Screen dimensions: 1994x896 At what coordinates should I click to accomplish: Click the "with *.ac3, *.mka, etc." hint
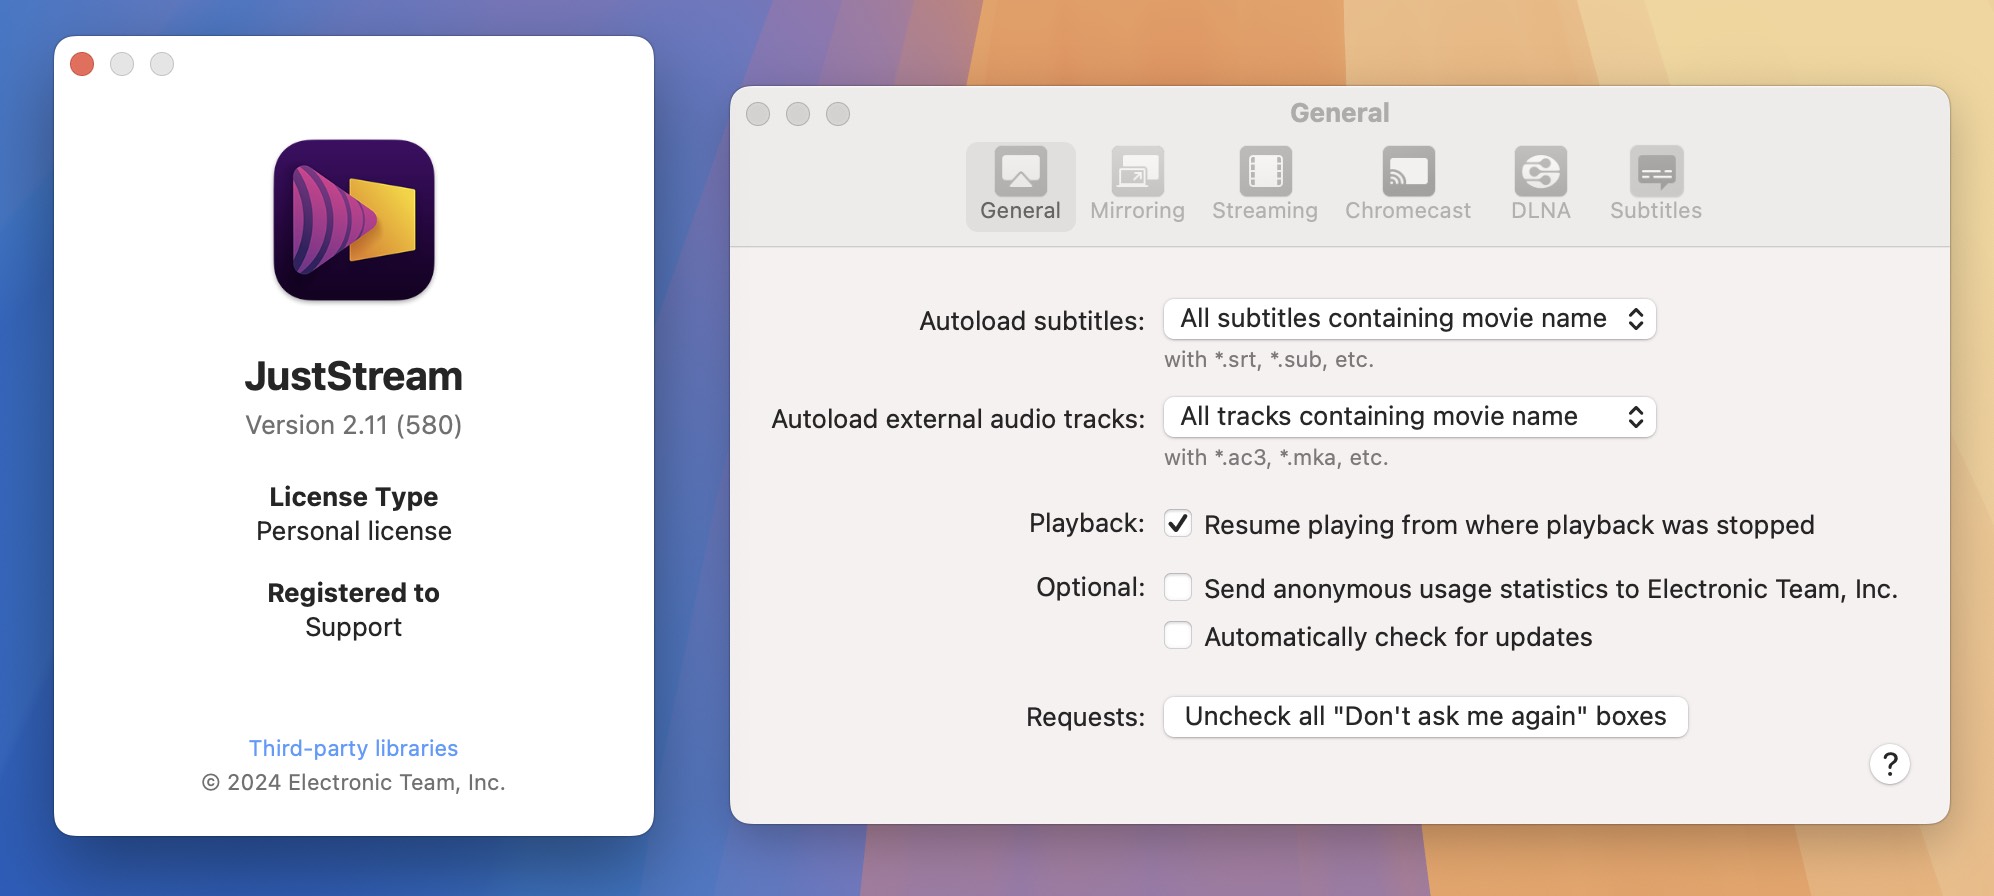click(1276, 458)
